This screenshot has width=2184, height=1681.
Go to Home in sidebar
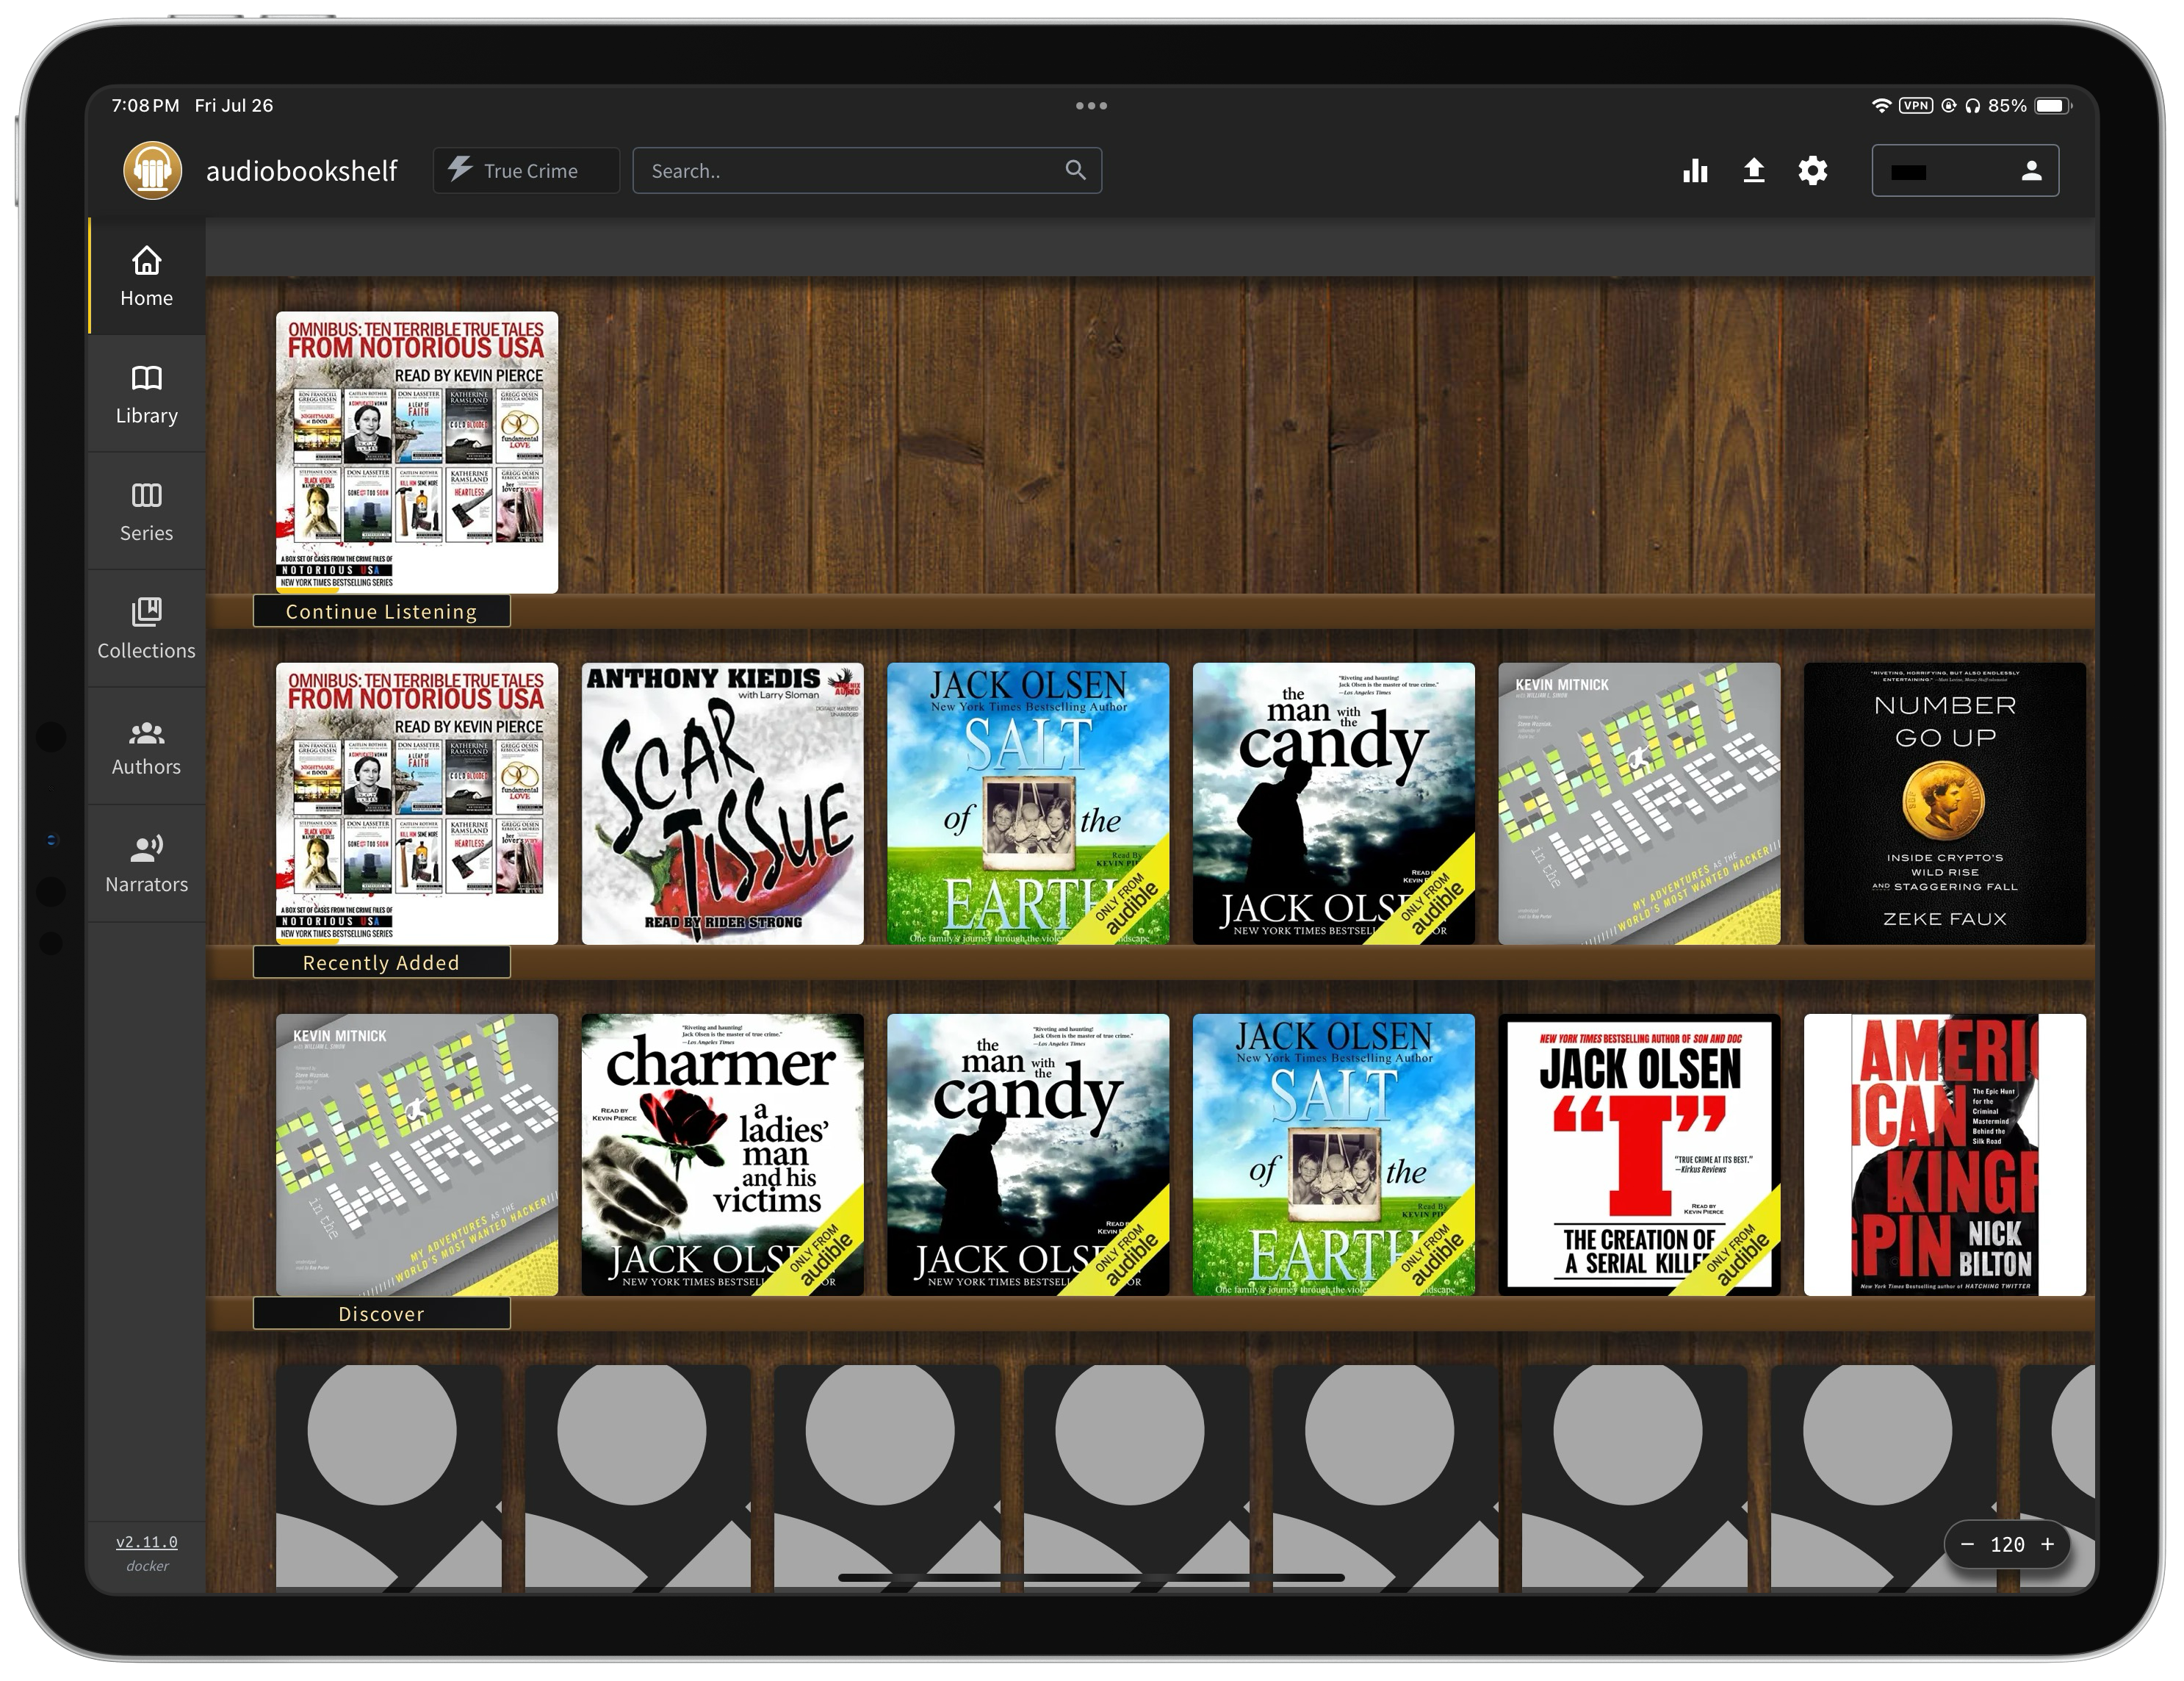coord(147,277)
